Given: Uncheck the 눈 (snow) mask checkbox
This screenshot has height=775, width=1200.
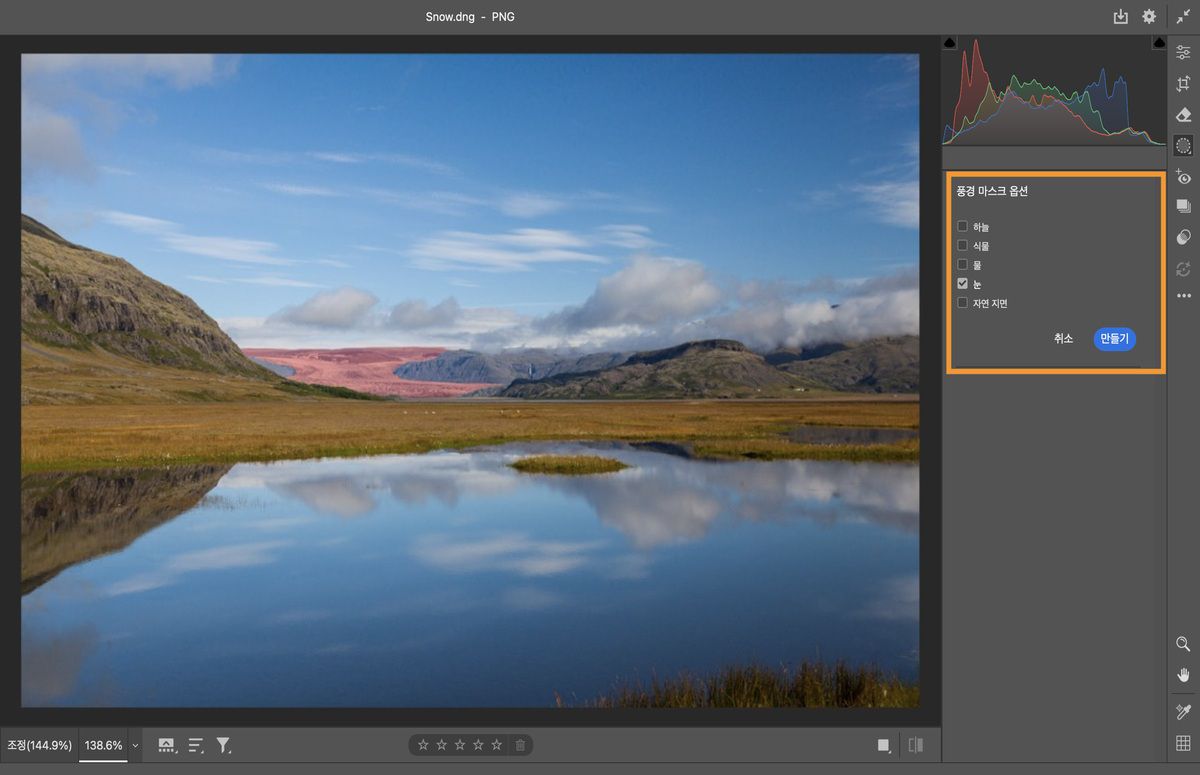Looking at the screenshot, I should 962,283.
